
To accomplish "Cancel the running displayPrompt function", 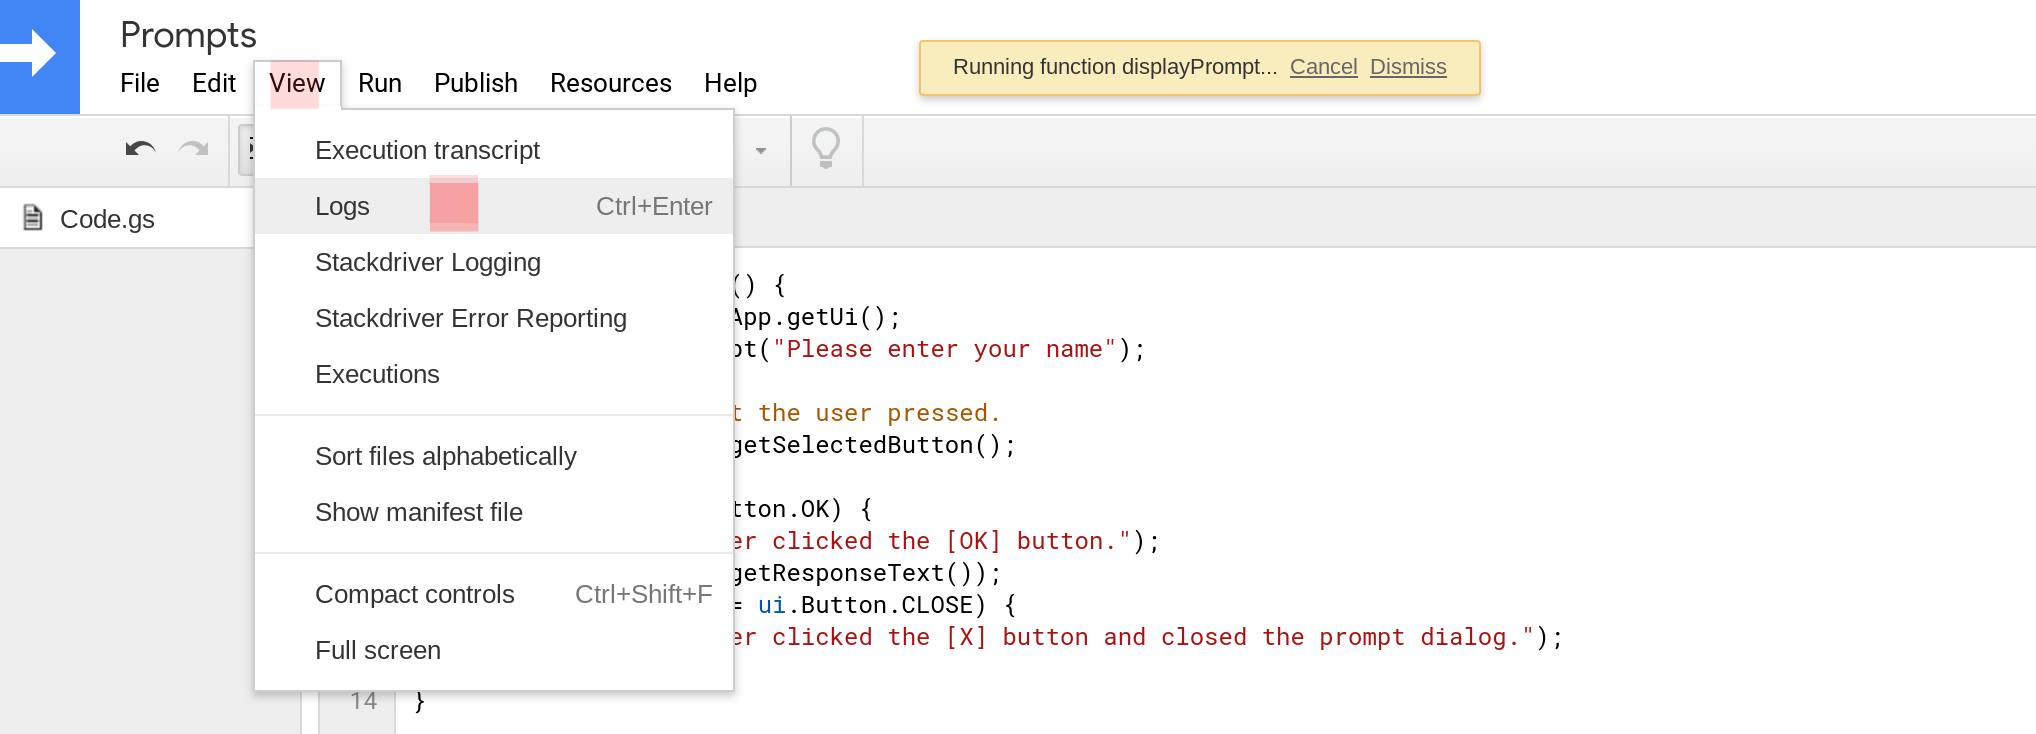I will point(1323,67).
